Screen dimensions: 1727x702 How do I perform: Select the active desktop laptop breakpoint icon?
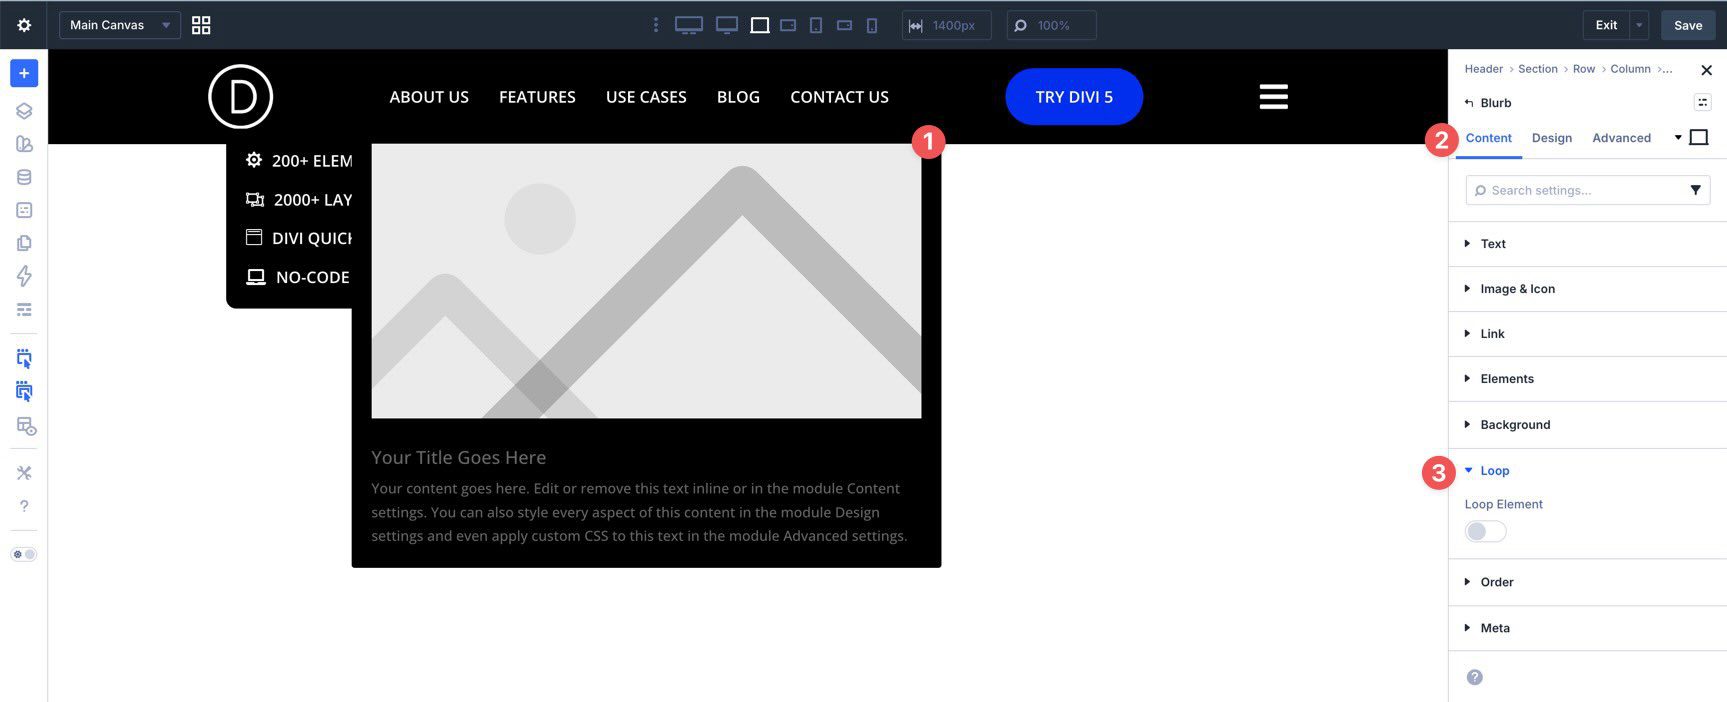click(760, 25)
